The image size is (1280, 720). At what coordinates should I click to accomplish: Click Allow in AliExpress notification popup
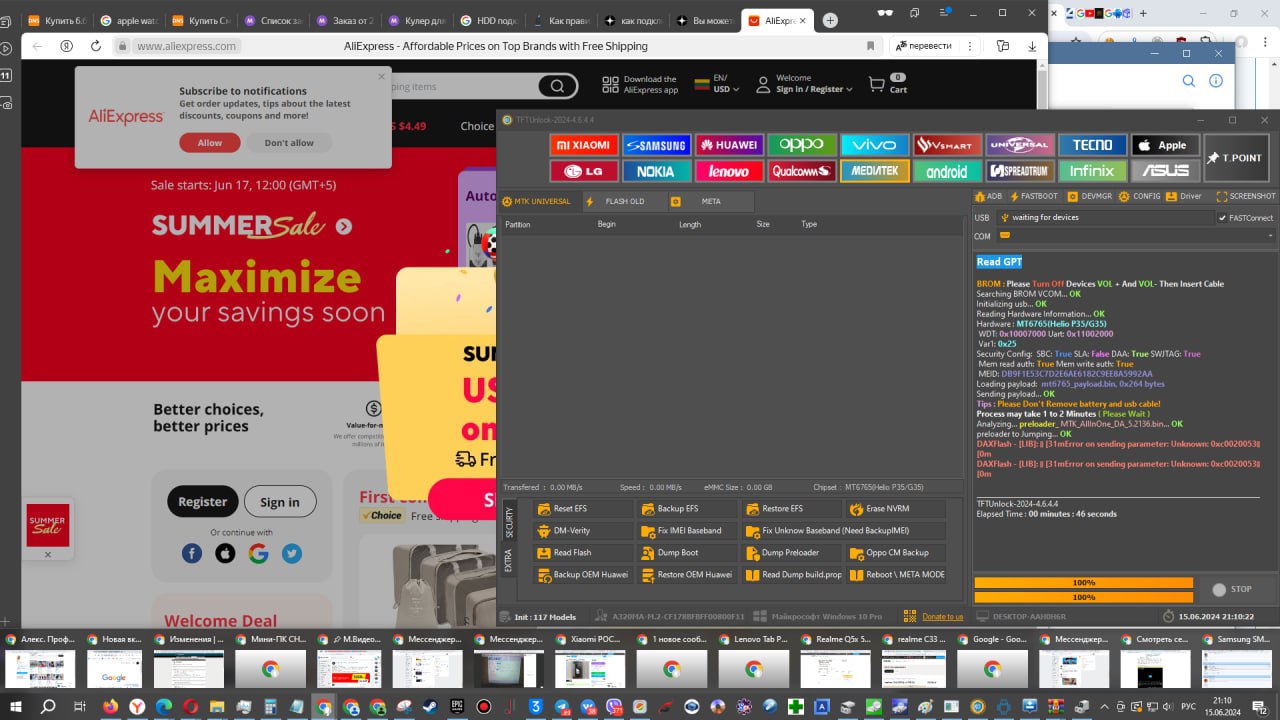tap(210, 143)
